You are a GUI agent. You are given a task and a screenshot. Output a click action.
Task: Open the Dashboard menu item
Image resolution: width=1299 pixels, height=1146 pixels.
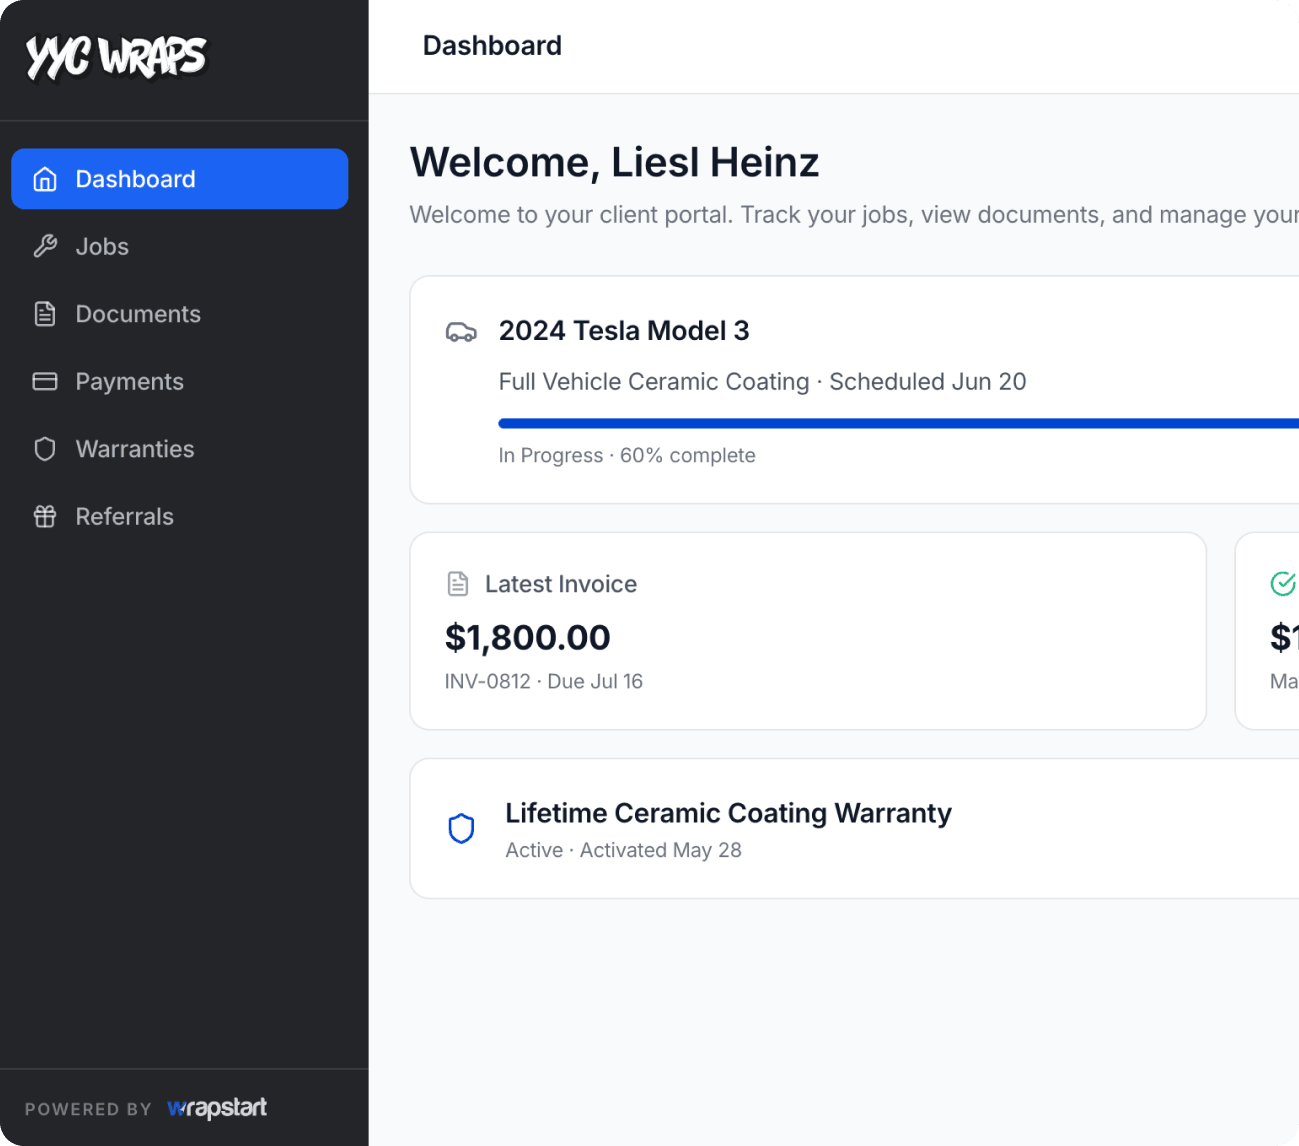(180, 179)
